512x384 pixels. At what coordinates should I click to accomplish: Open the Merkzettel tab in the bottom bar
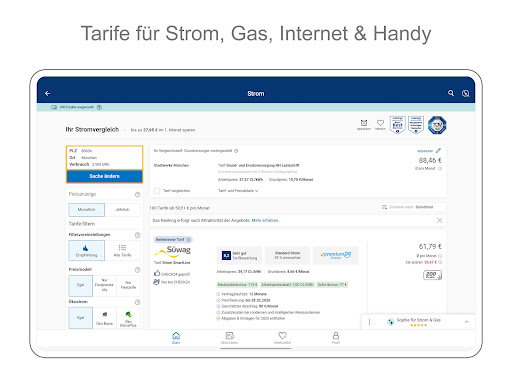coord(282,338)
